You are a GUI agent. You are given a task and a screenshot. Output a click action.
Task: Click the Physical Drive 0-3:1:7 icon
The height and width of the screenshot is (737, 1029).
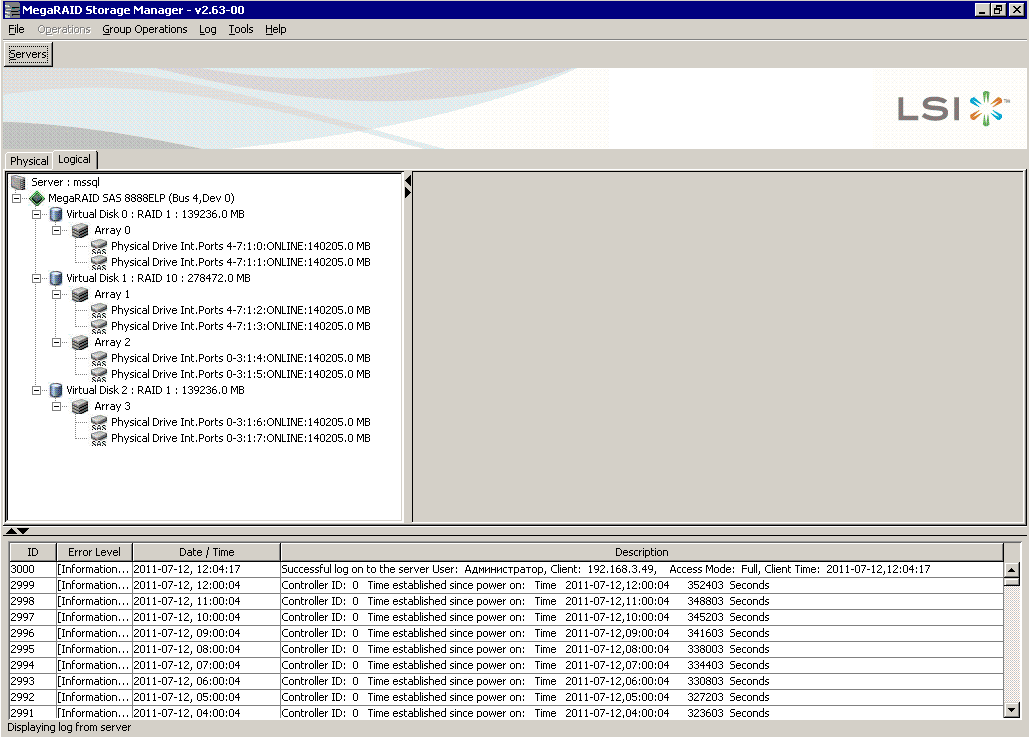point(99,438)
